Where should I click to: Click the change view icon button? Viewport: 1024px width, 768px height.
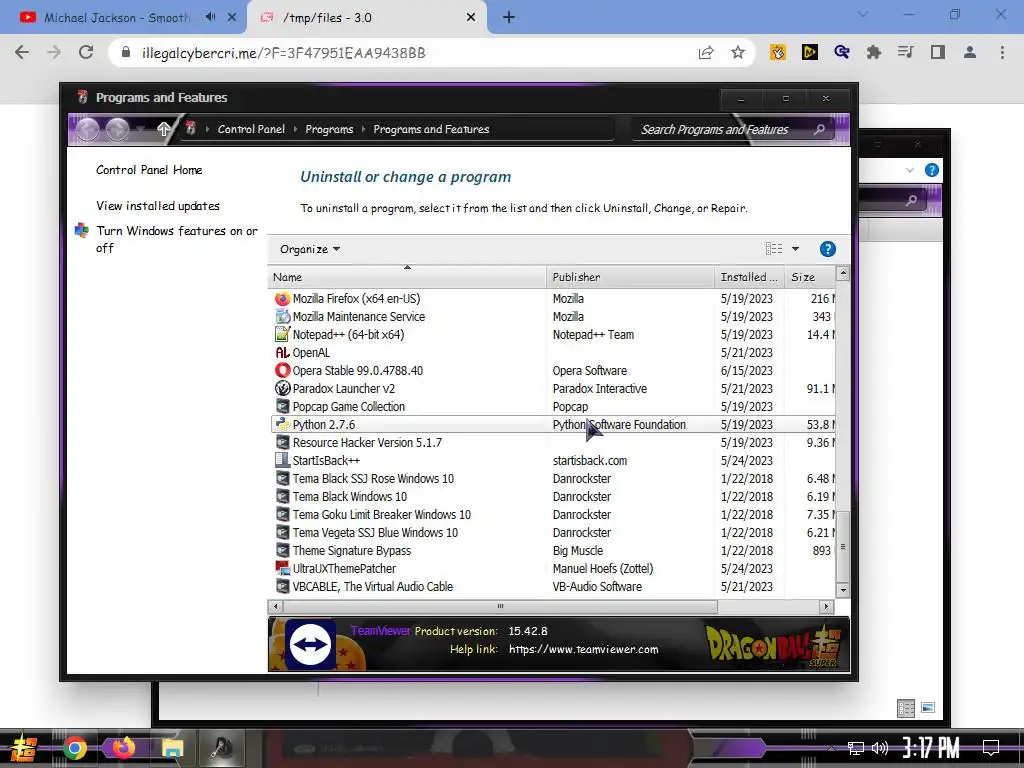774,249
